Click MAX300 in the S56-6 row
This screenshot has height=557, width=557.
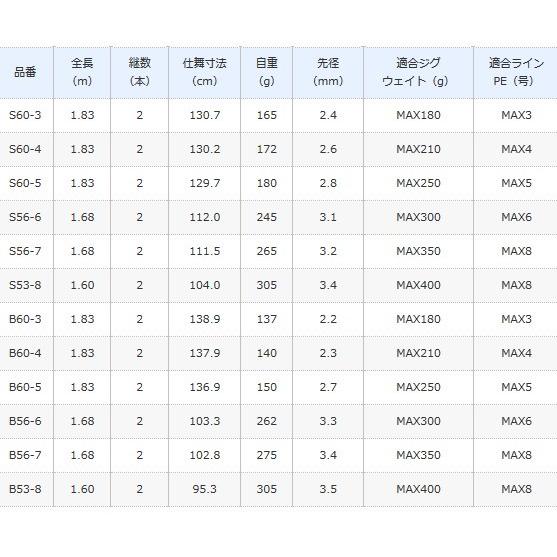pos(418,217)
